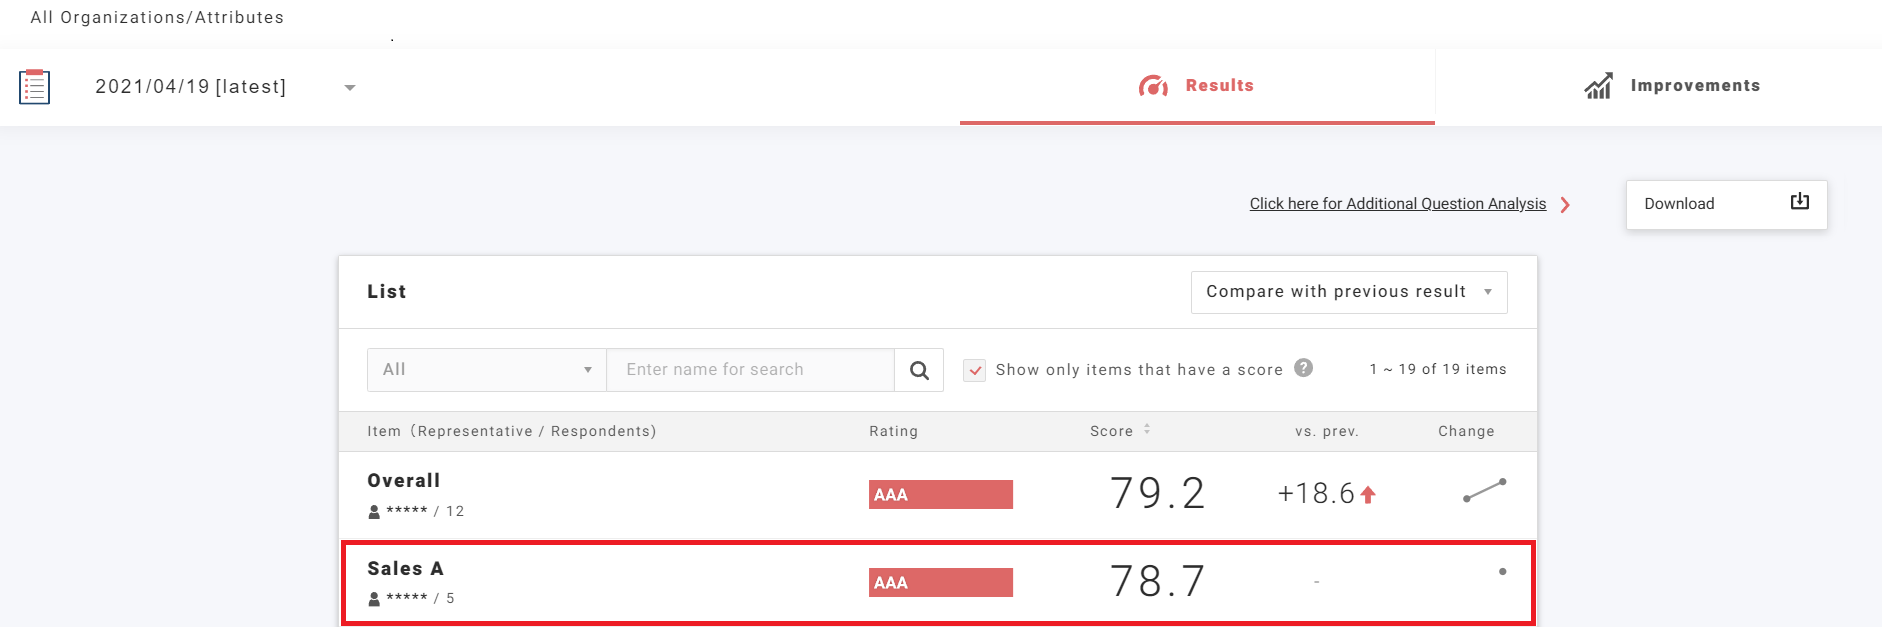Image resolution: width=1882 pixels, height=627 pixels.
Task: Expand Compare with previous result dropdown
Action: coord(1348,292)
